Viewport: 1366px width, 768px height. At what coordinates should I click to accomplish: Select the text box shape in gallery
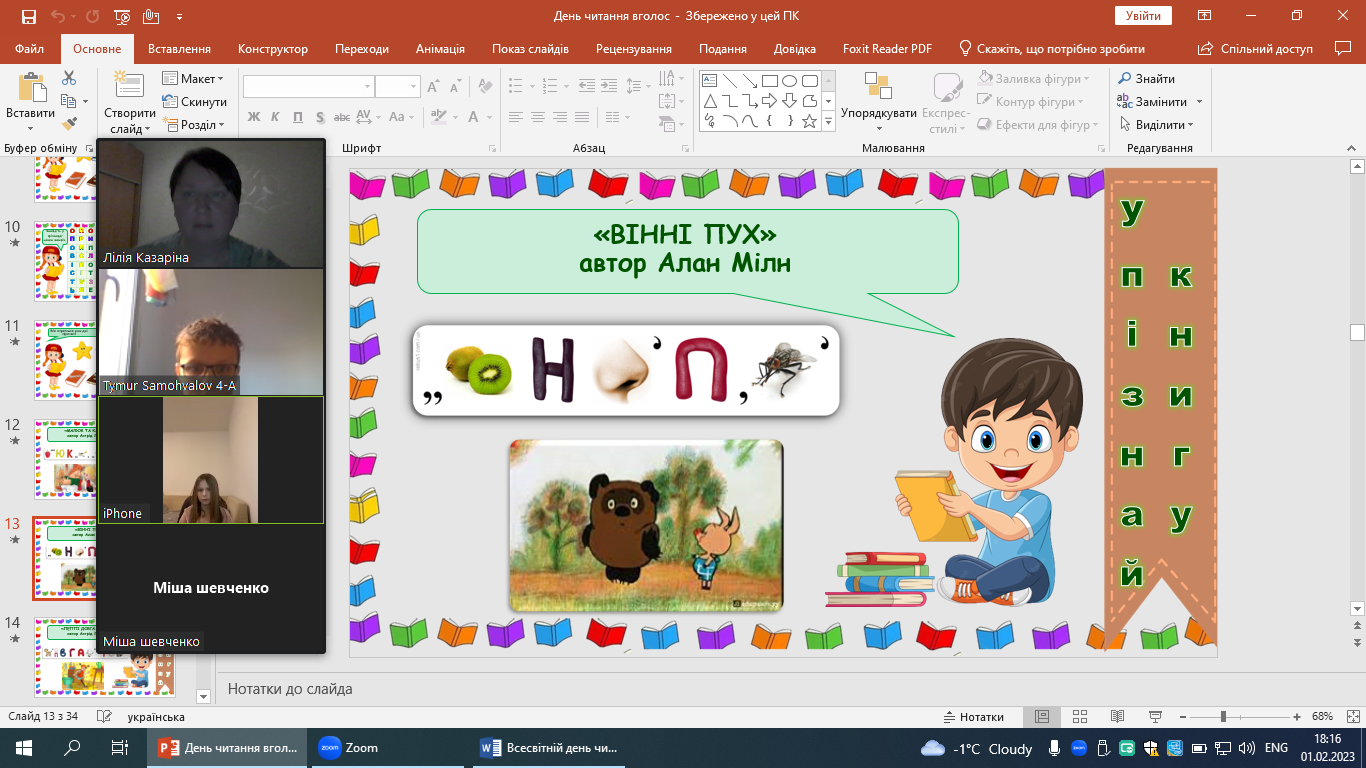tap(709, 81)
